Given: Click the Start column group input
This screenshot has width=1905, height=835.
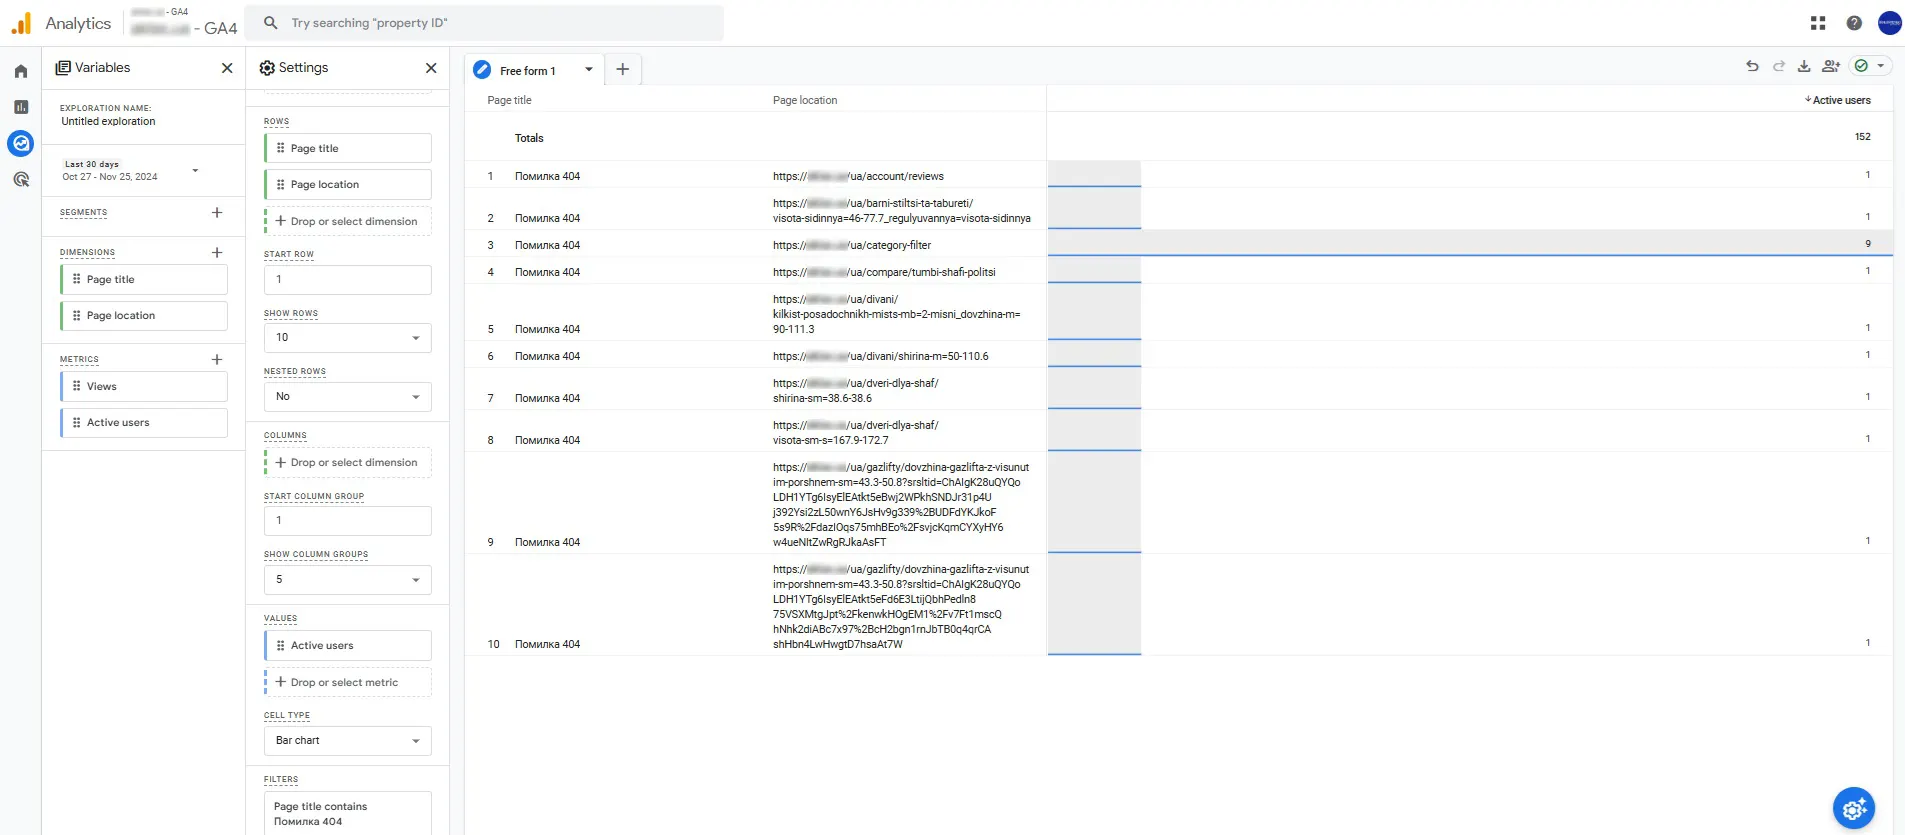Looking at the screenshot, I should [347, 521].
